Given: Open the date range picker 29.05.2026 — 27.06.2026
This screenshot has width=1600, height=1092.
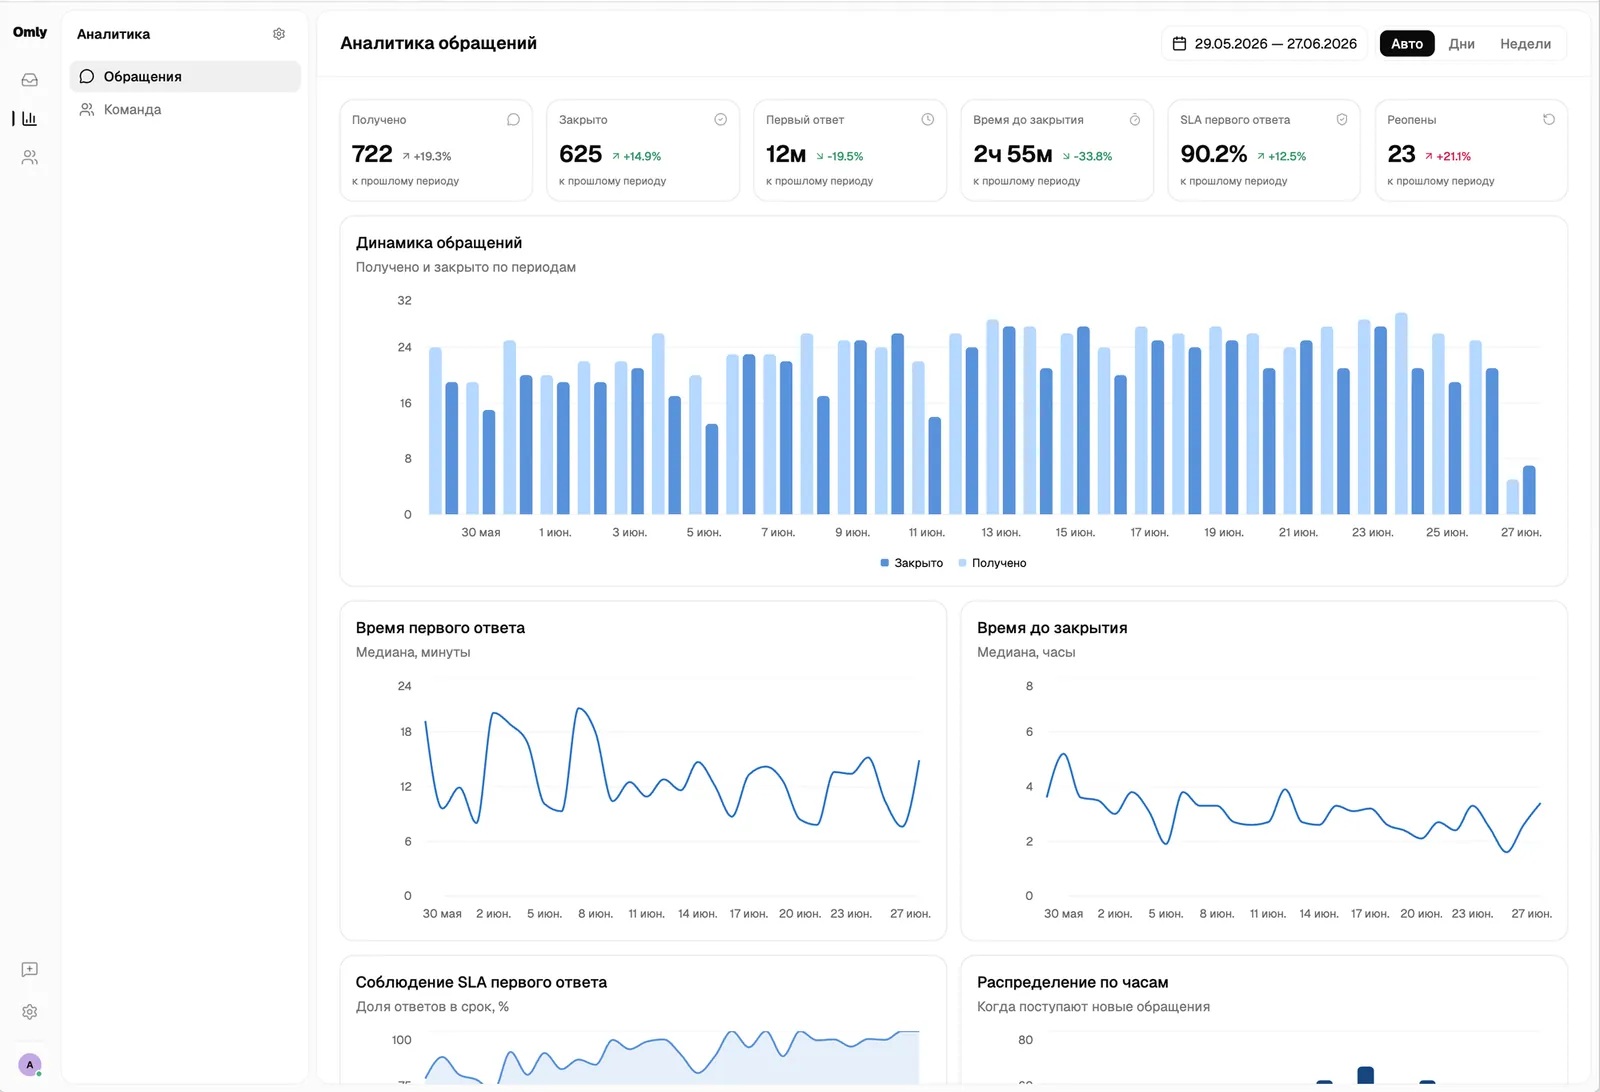Looking at the screenshot, I should point(1264,44).
